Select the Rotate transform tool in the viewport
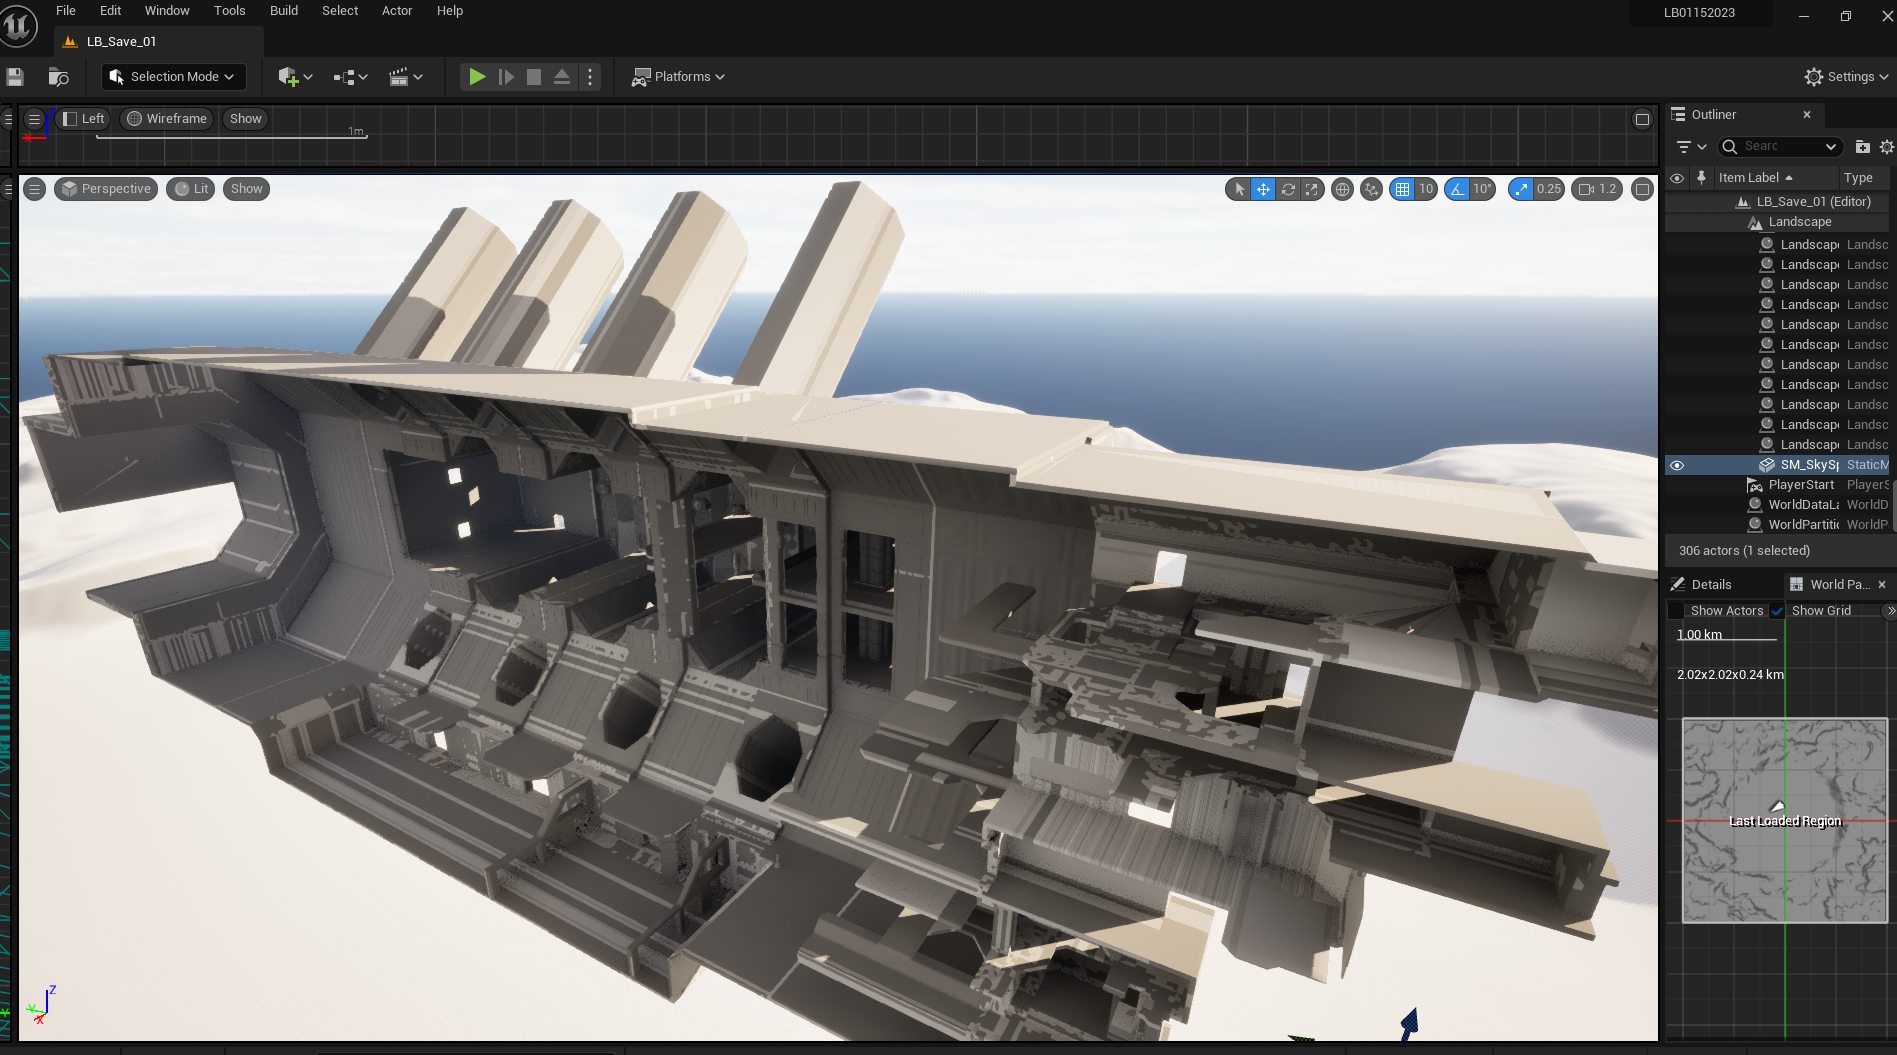This screenshot has width=1897, height=1055. (x=1288, y=189)
